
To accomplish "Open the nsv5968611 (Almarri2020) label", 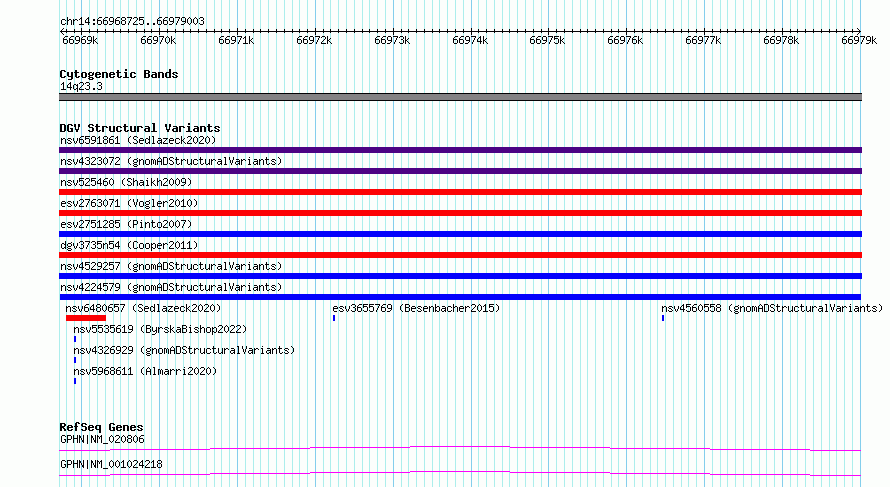I will [145, 371].
